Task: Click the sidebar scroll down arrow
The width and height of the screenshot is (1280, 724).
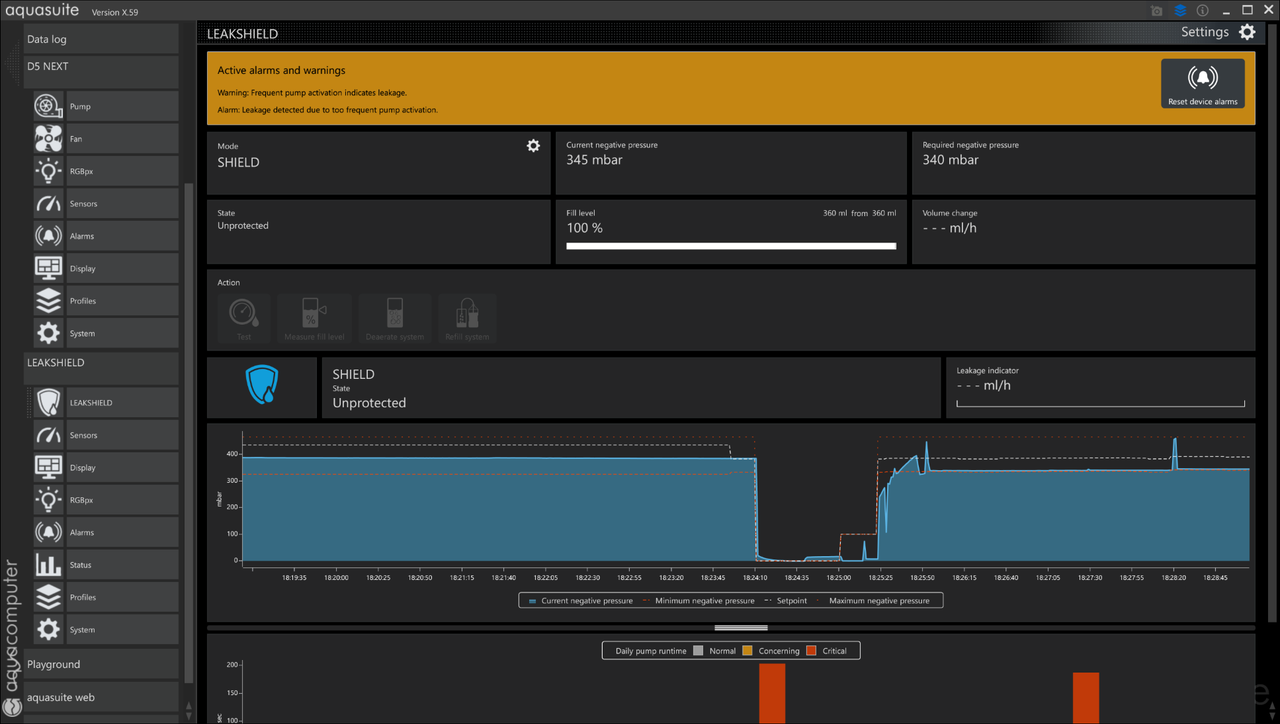Action: 189,716
